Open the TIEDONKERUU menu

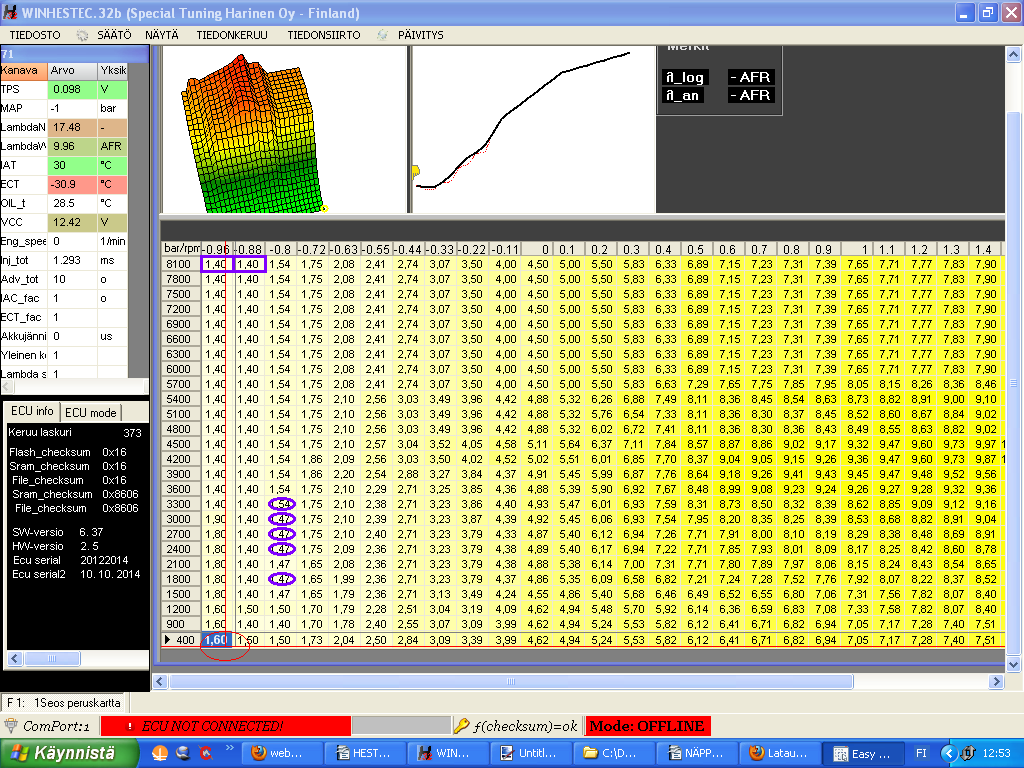232,35
